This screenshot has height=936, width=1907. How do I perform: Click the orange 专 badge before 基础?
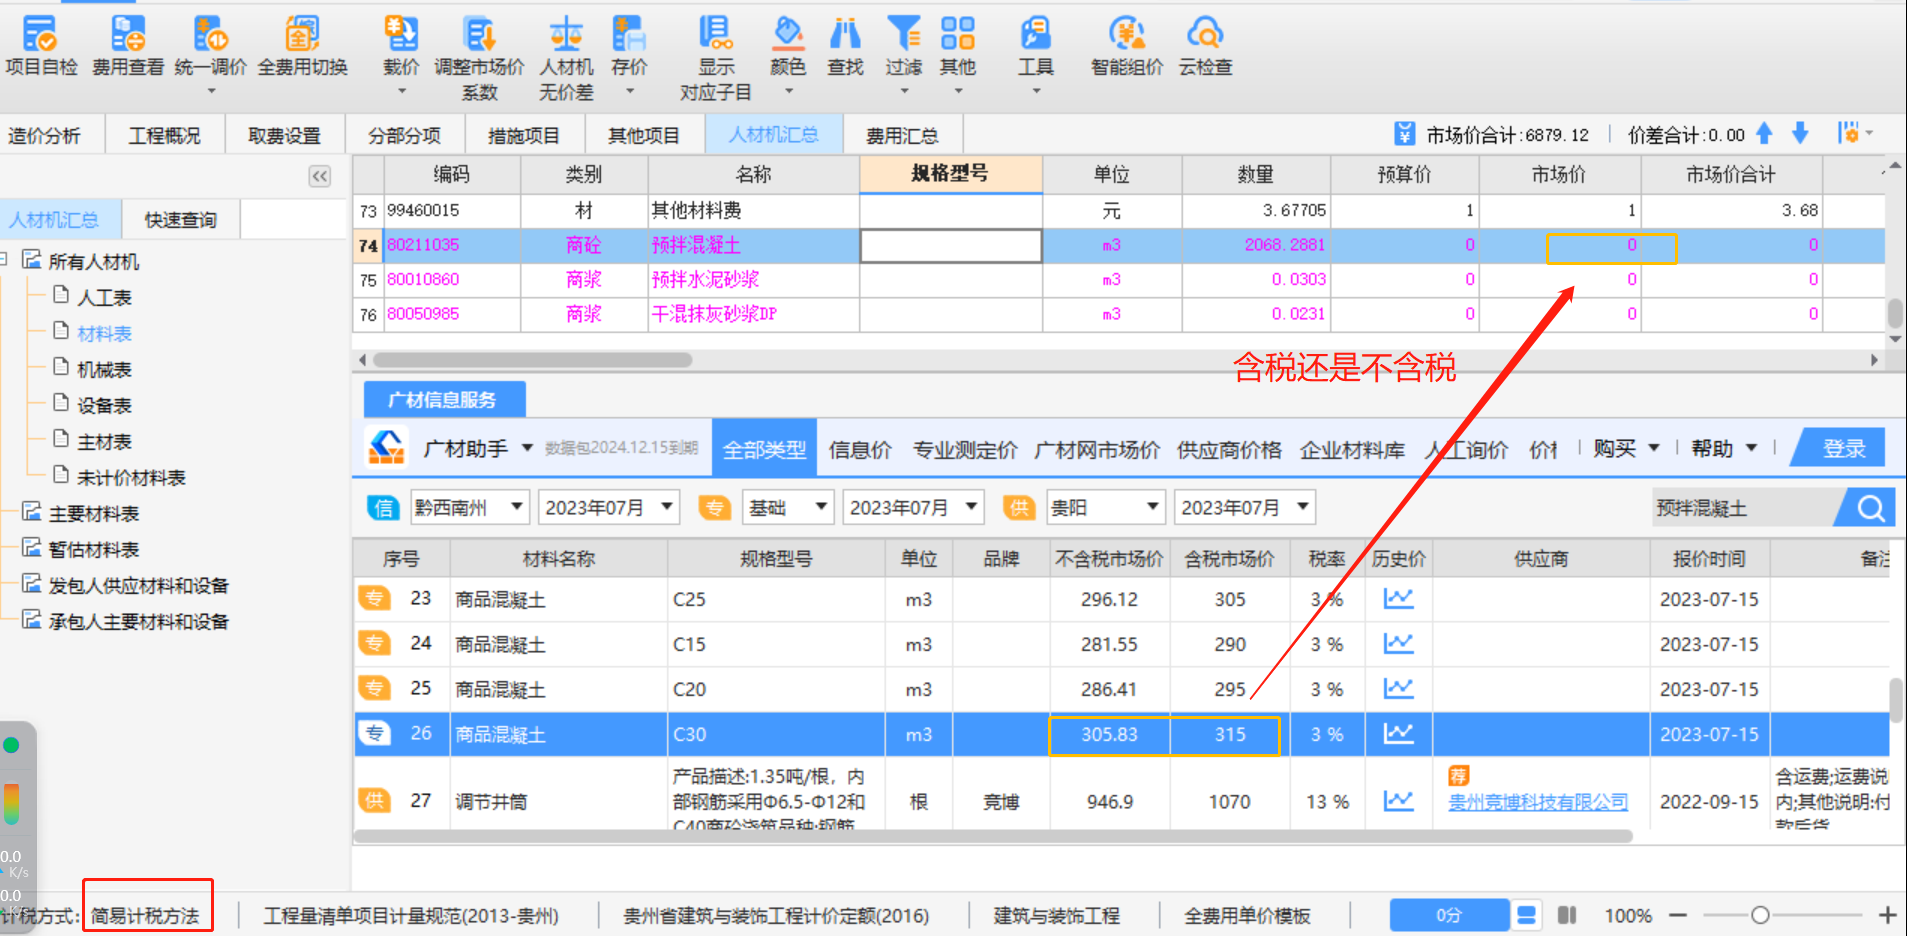(x=714, y=508)
